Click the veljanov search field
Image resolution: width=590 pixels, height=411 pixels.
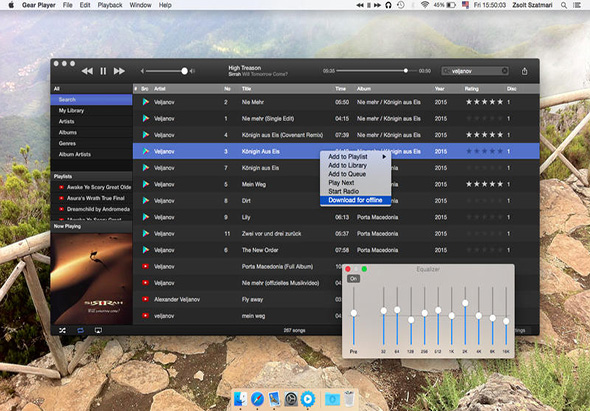475,71
